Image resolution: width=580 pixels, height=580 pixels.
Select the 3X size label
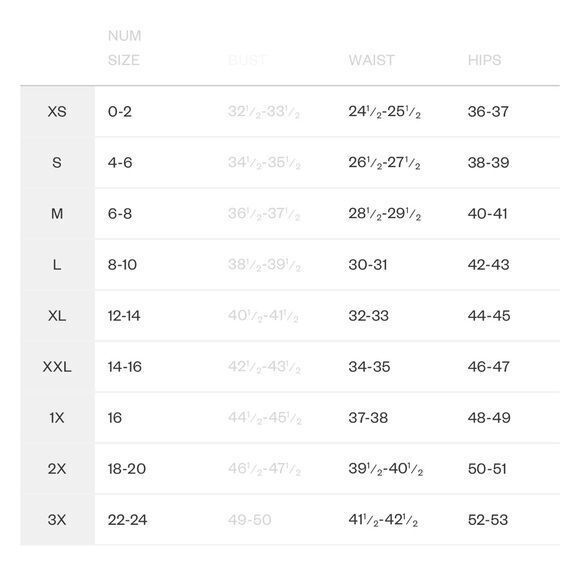57,520
